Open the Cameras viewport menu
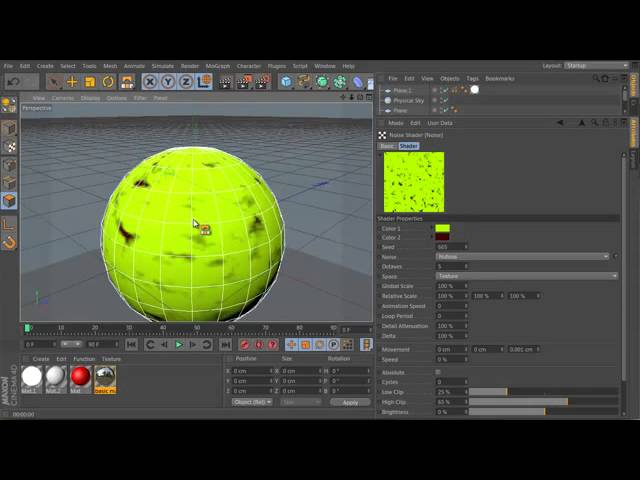 point(63,98)
